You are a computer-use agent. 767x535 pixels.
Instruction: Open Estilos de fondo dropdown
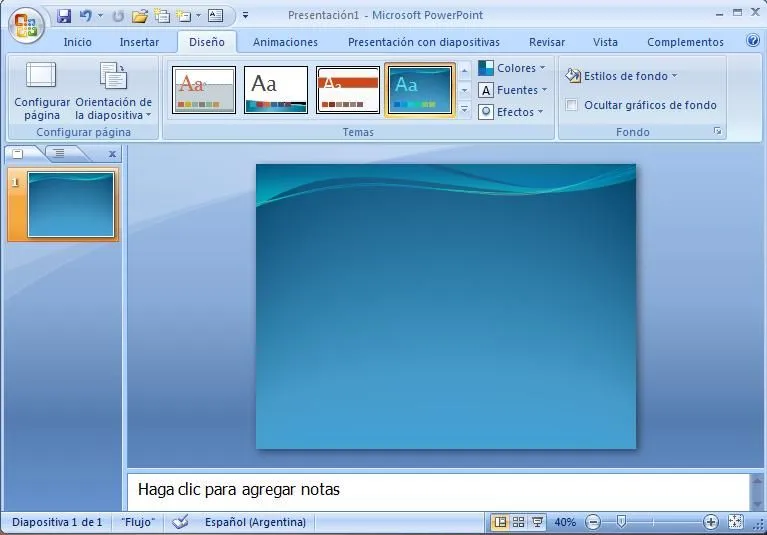tap(622, 76)
